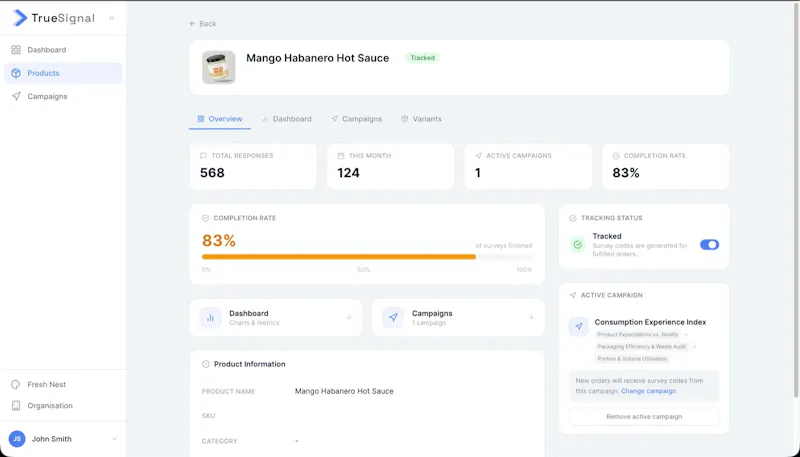The height and width of the screenshot is (457, 800).
Task: Switch to the Overview tab
Action: click(219, 119)
